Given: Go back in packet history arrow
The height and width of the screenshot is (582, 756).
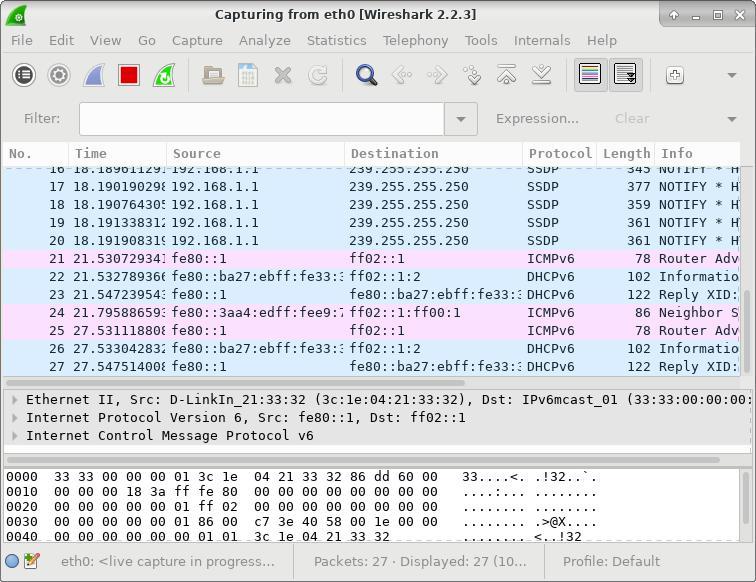Looking at the screenshot, I should click(x=402, y=75).
